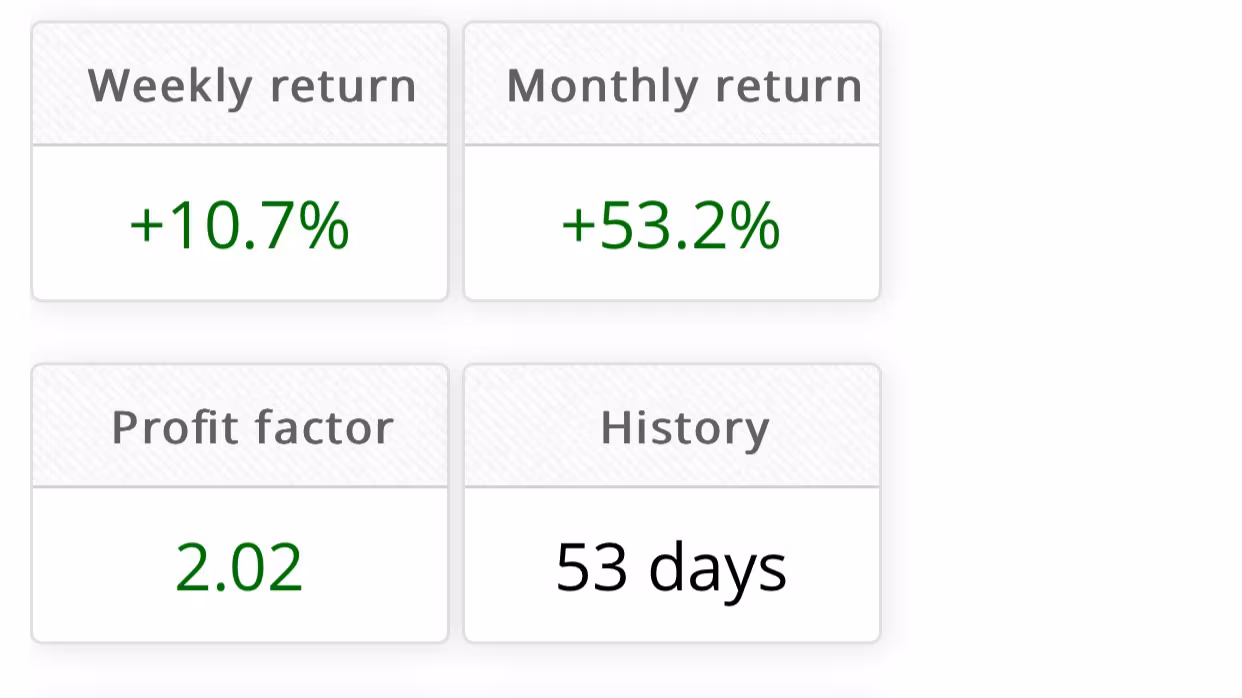Click the Weekly return header label

(252, 86)
